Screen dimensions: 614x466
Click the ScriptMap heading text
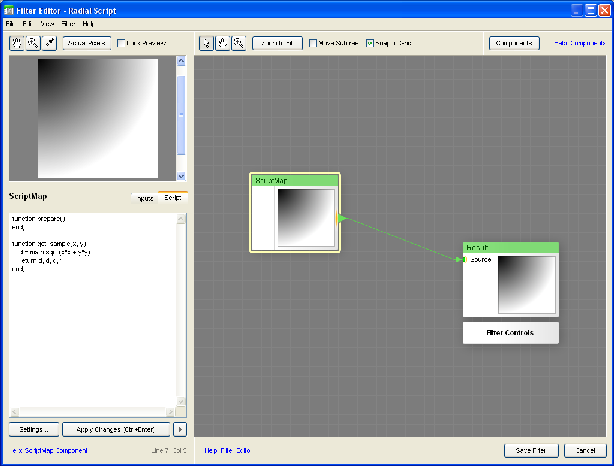[x=28, y=196]
